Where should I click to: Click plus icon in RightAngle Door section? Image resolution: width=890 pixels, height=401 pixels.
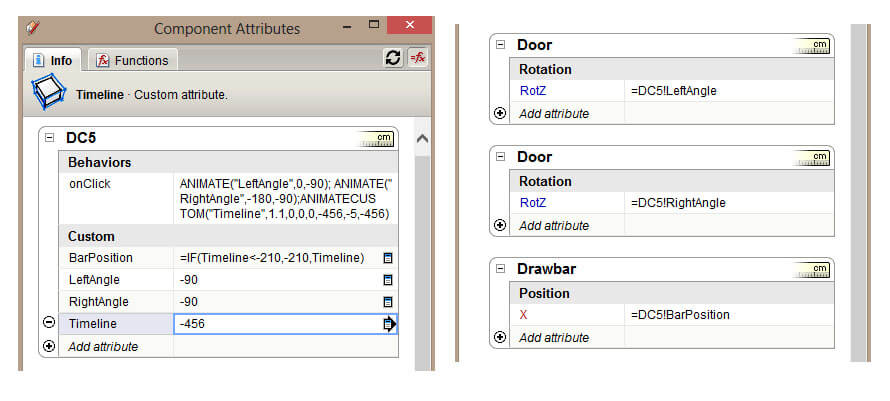(x=499, y=225)
